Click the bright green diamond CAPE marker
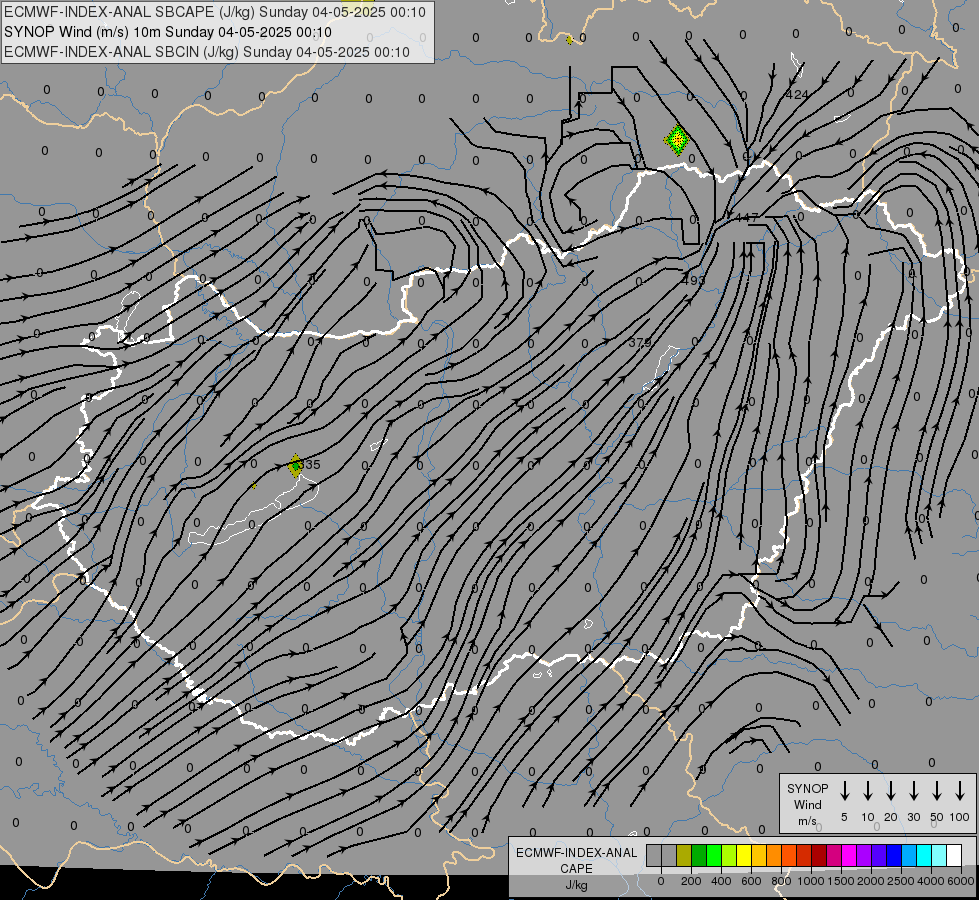This screenshot has width=979, height=900. point(677,140)
